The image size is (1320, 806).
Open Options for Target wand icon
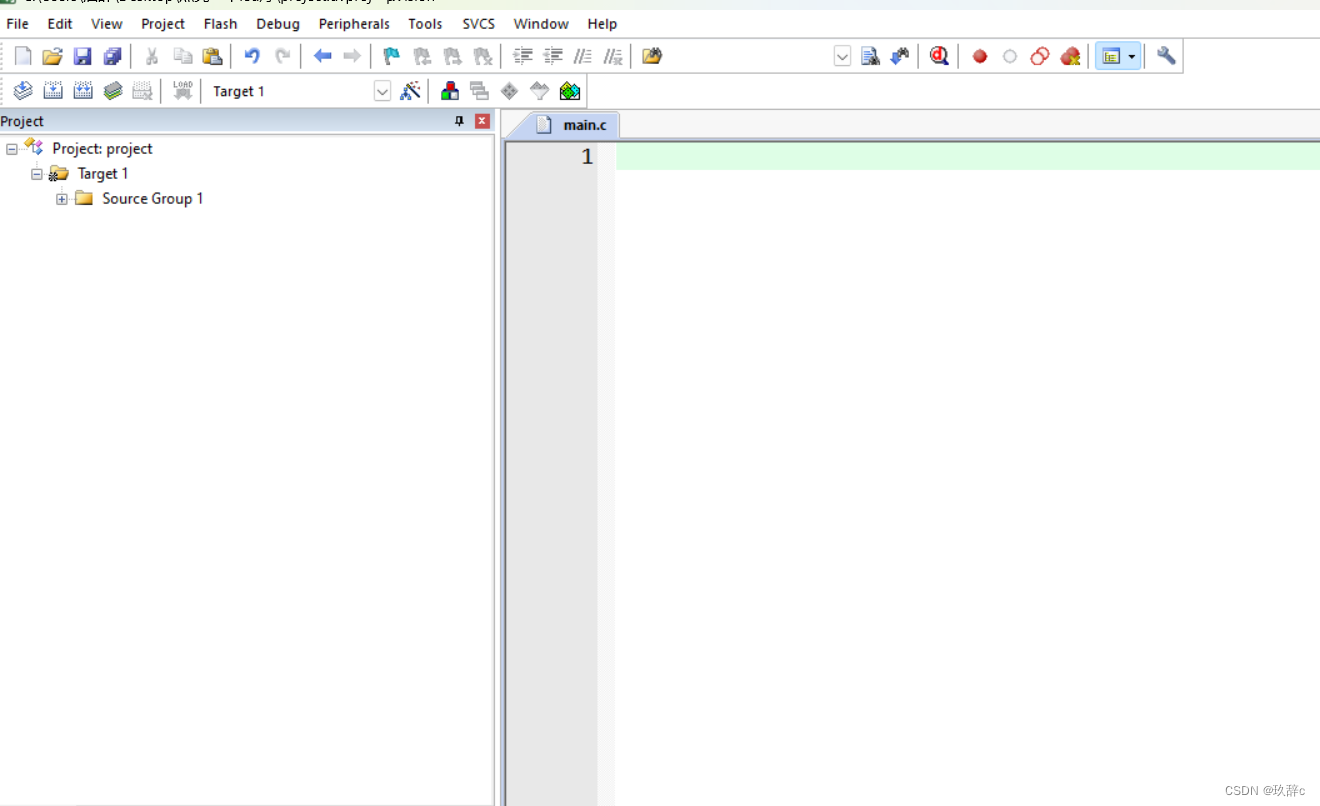(x=410, y=91)
